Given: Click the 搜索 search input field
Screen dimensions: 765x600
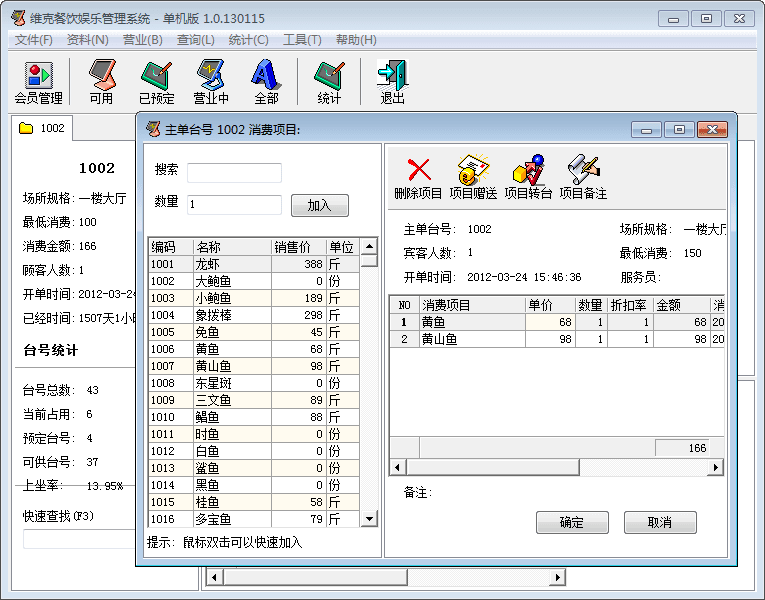Looking at the screenshot, I should [x=234, y=172].
